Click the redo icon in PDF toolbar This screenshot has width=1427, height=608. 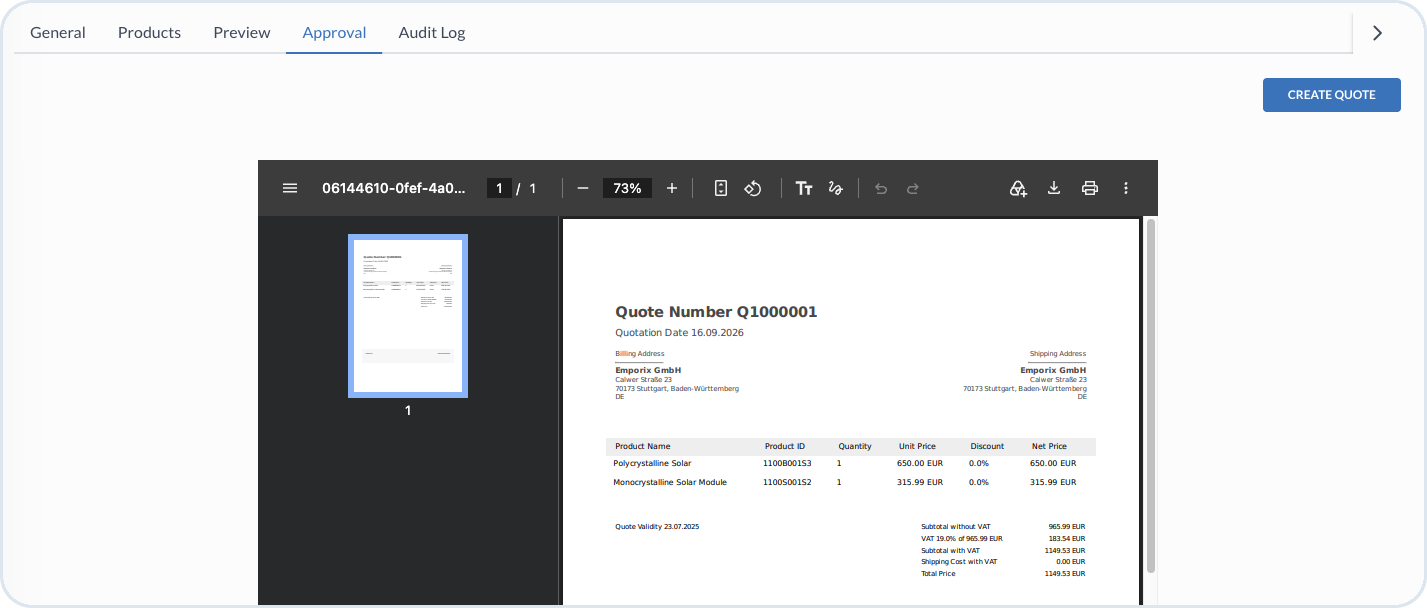tap(913, 188)
